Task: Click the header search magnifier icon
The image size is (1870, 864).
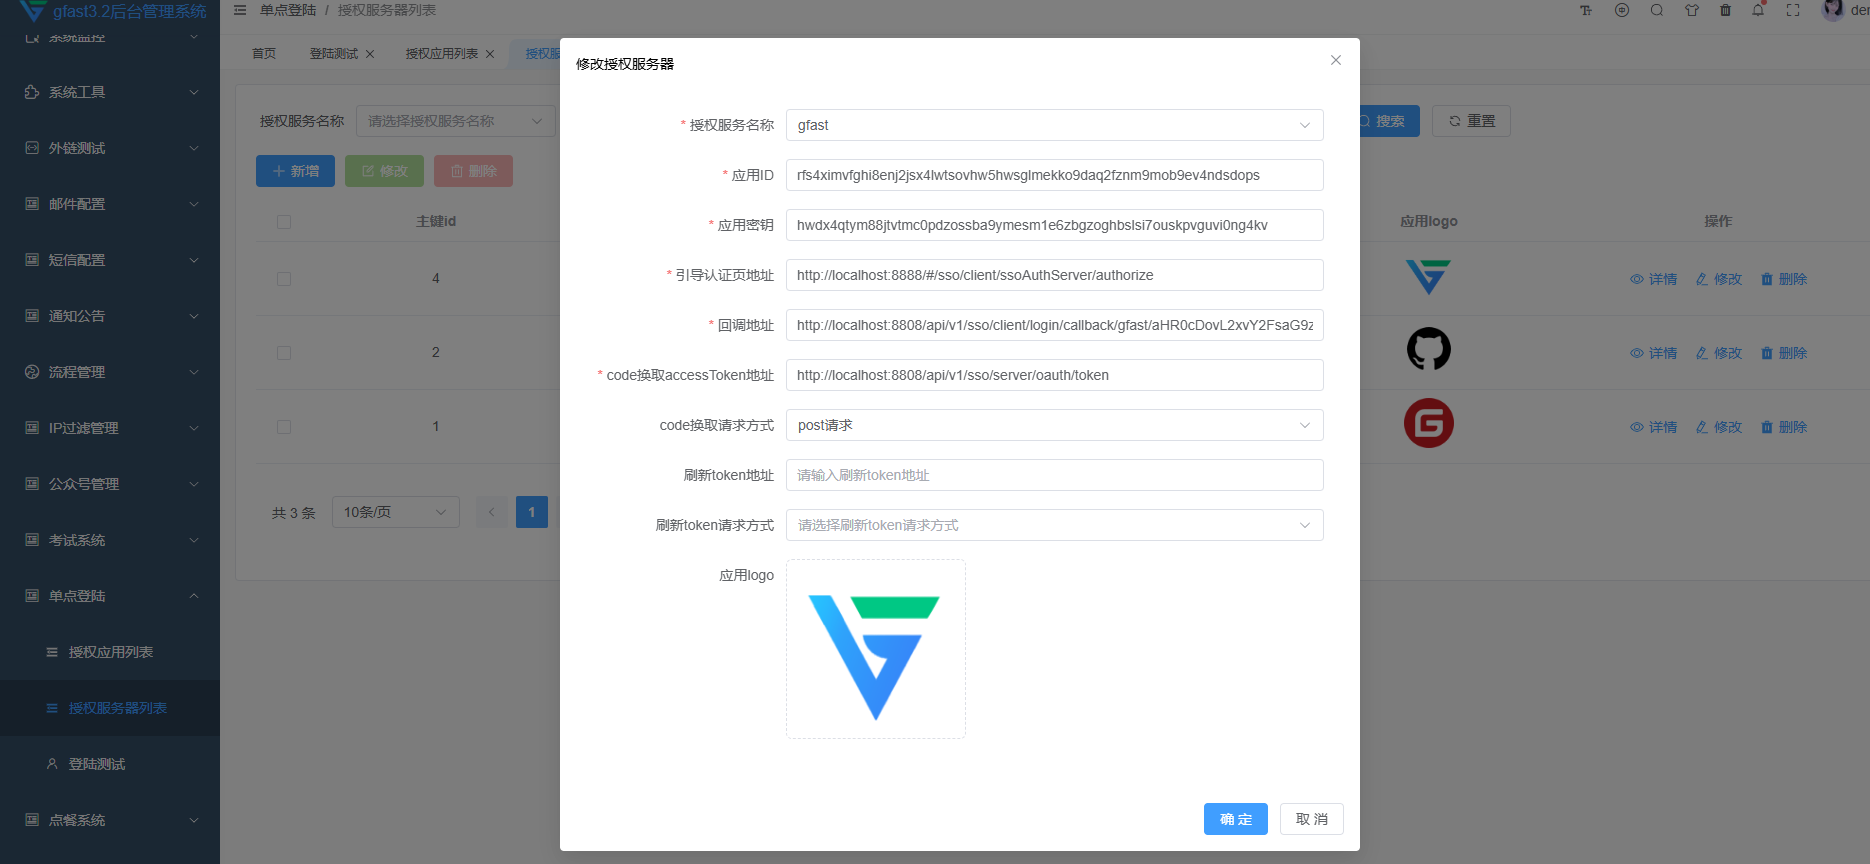Action: click(1657, 10)
